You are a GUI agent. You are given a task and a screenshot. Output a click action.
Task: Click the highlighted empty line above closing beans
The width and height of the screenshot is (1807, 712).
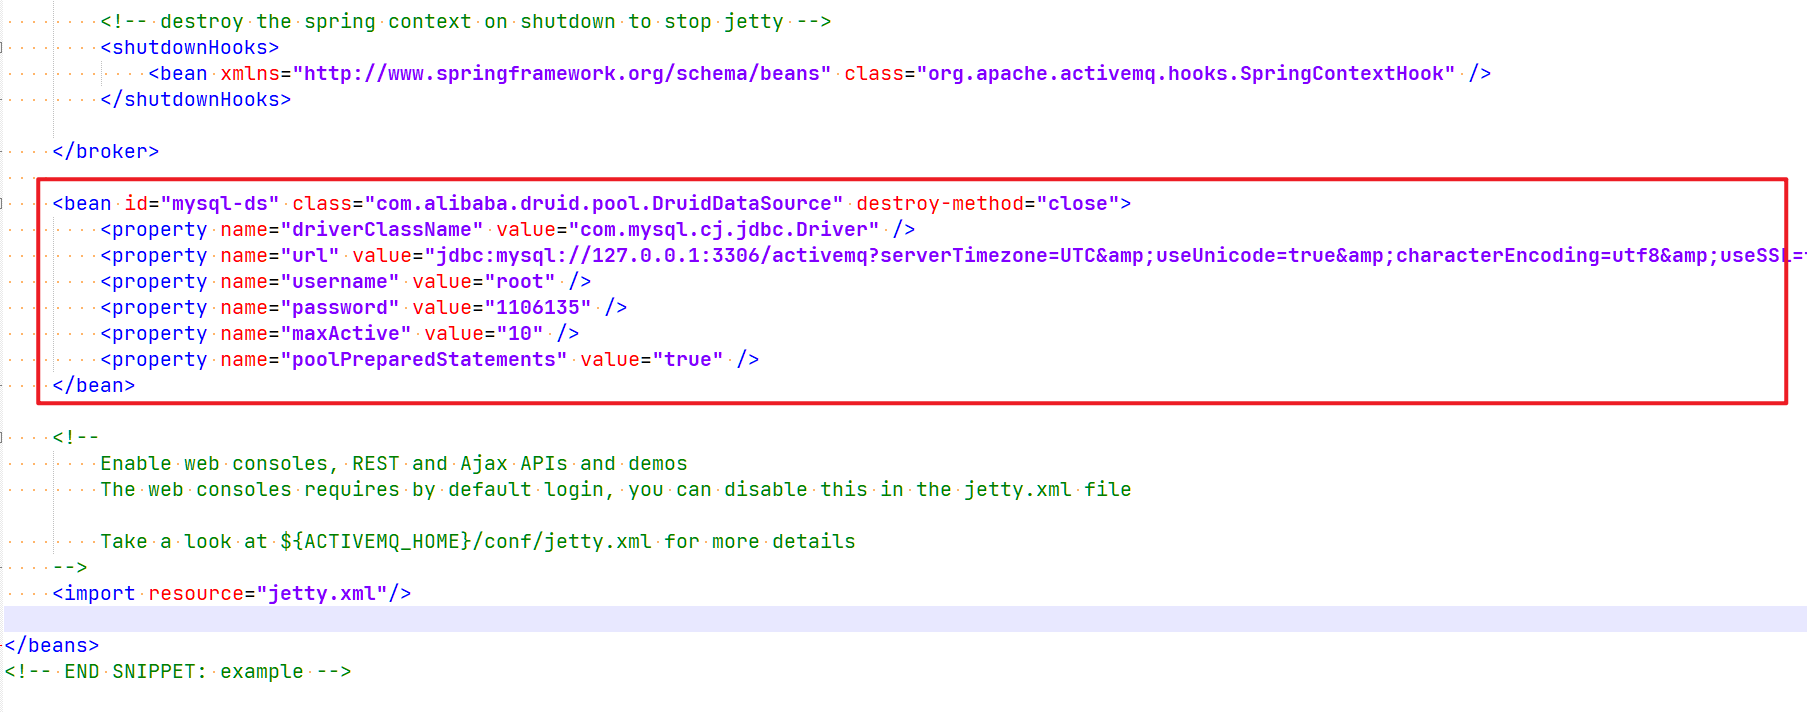coord(900,619)
